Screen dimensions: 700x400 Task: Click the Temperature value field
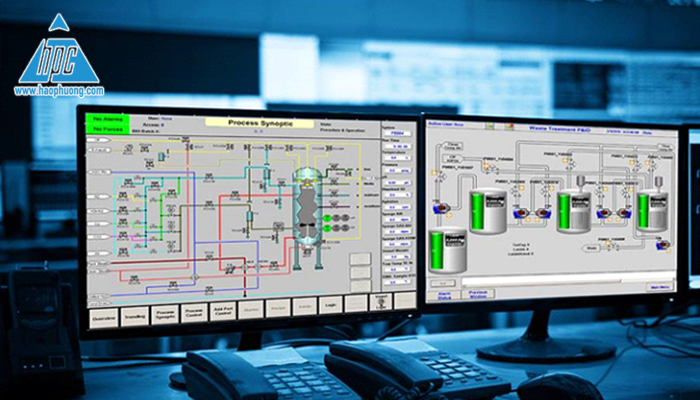click(397, 158)
